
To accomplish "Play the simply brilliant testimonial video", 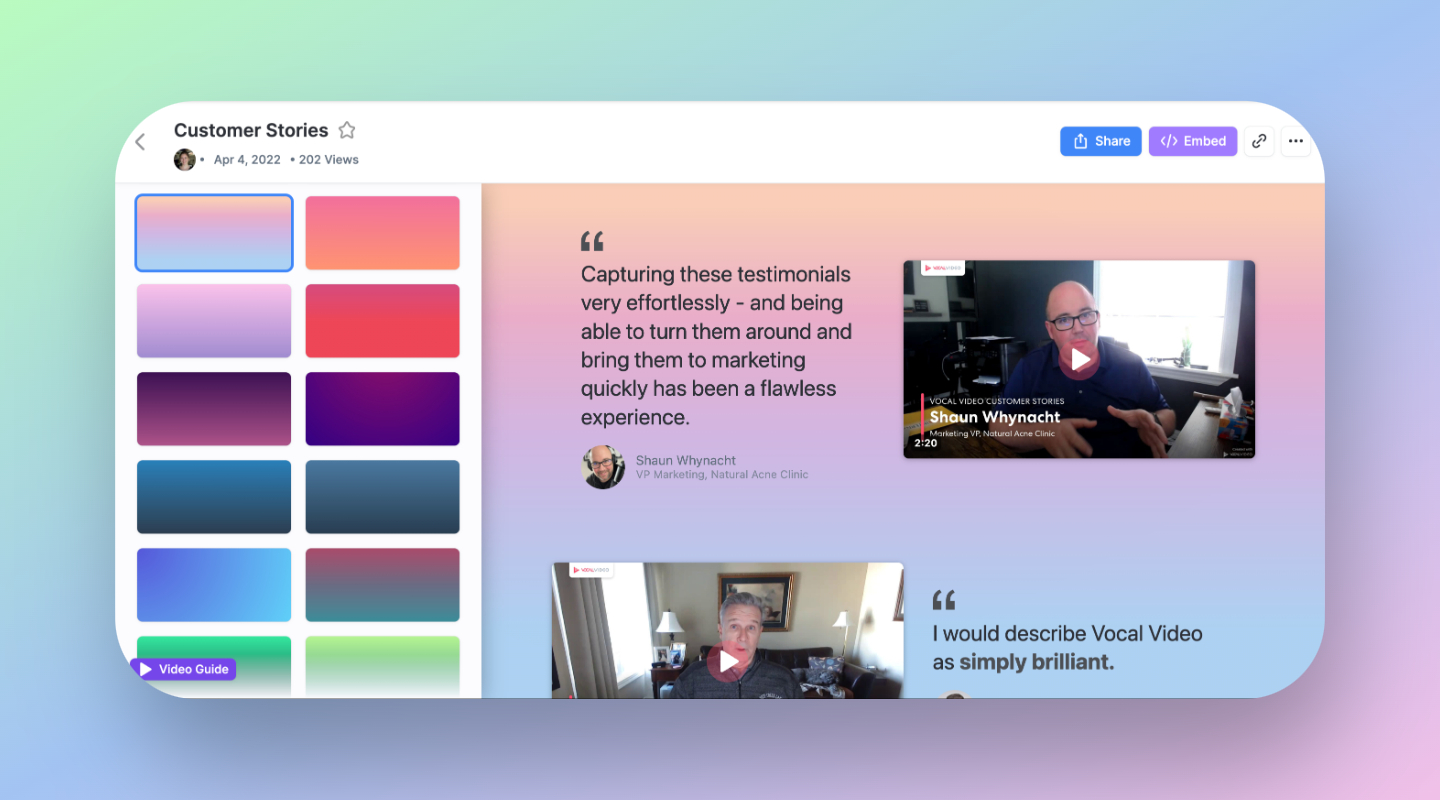I will (x=728, y=661).
